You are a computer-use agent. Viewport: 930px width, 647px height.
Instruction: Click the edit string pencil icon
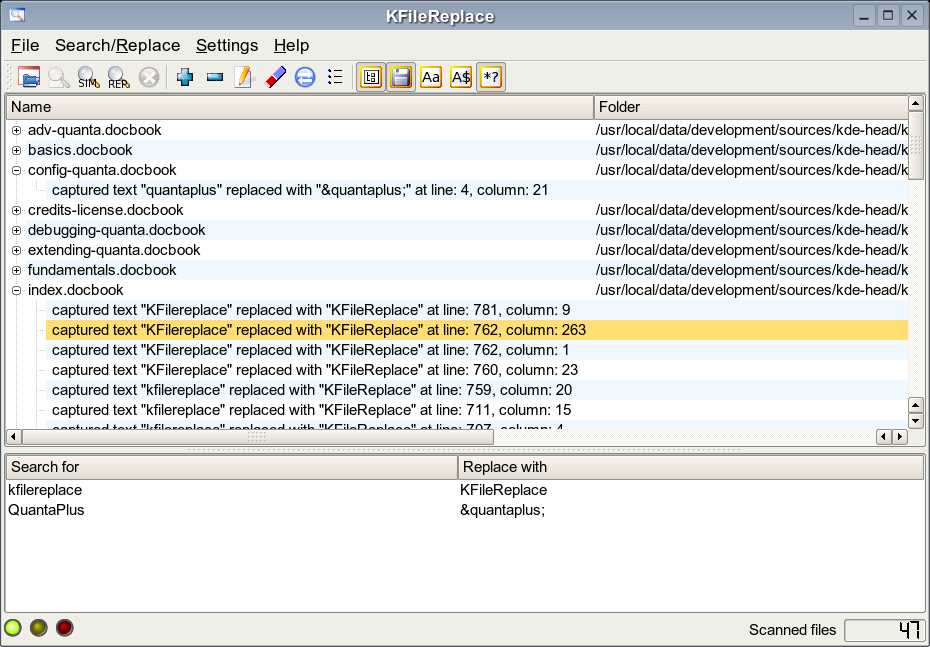tap(244, 77)
